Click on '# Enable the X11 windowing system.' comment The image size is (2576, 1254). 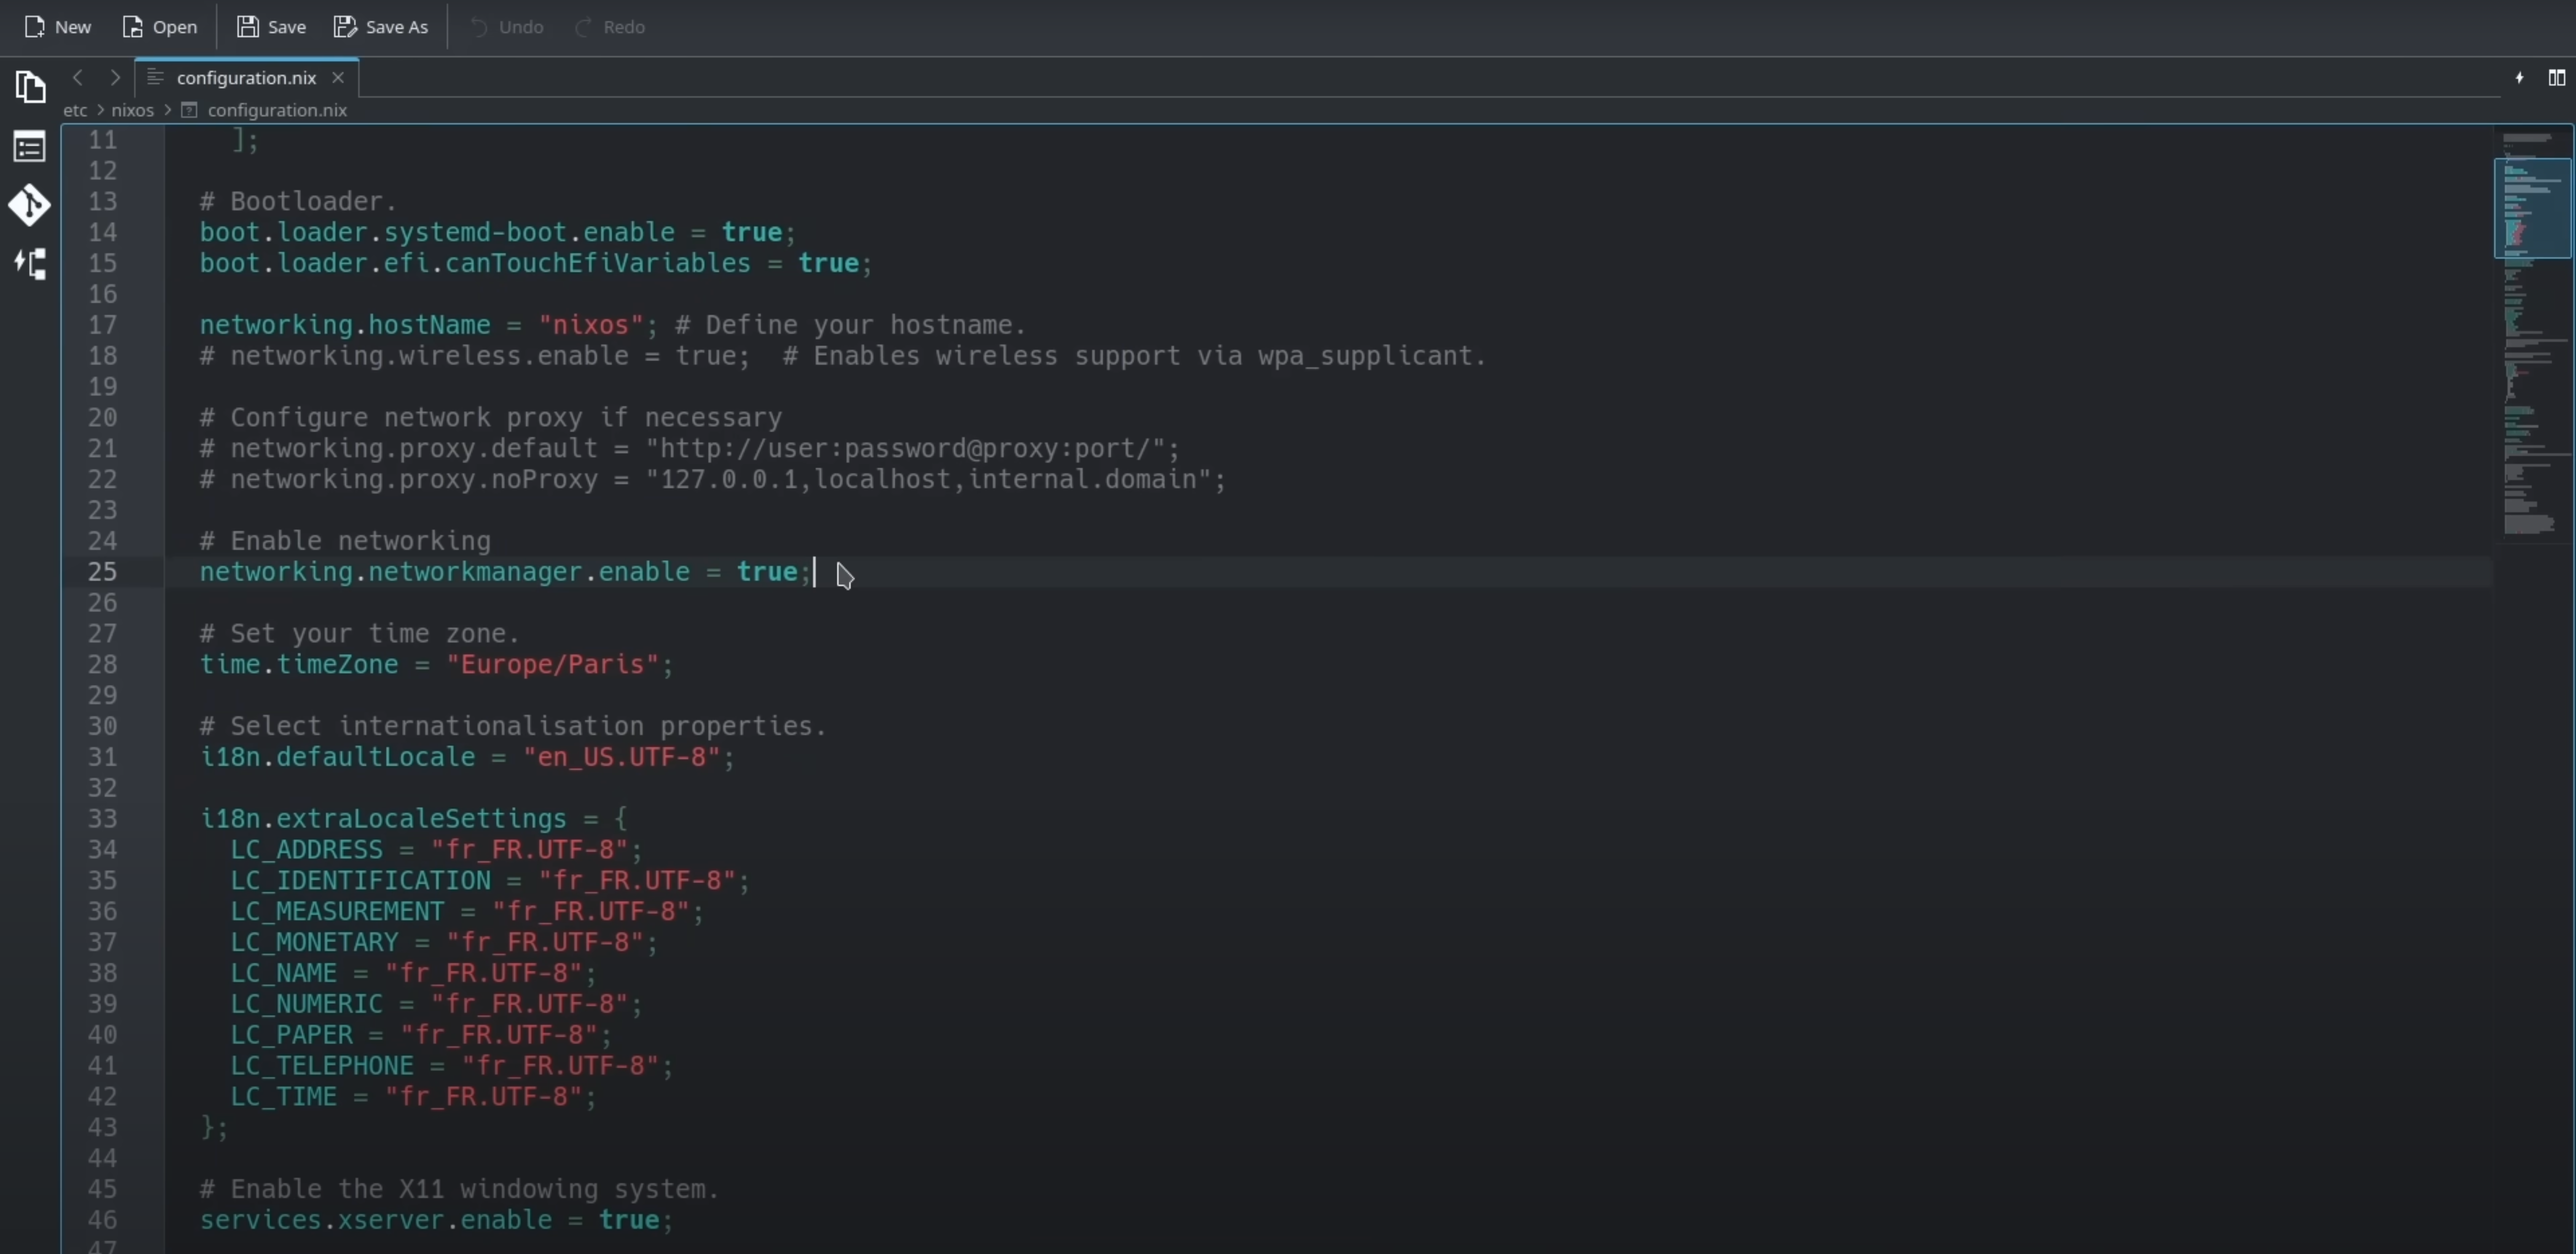[459, 1189]
